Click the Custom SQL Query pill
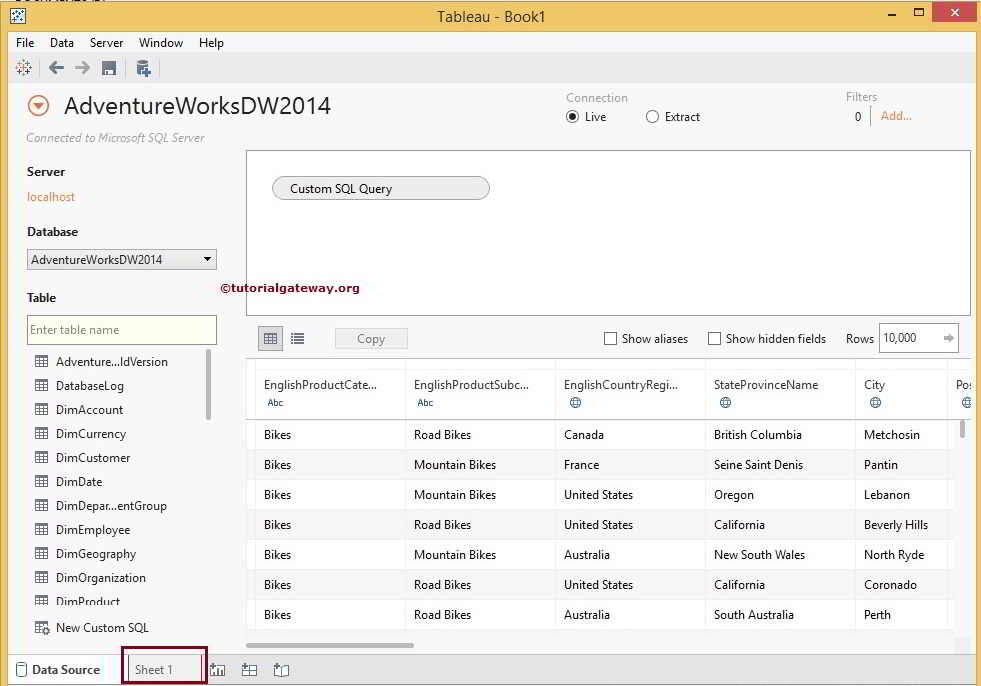 pos(380,188)
